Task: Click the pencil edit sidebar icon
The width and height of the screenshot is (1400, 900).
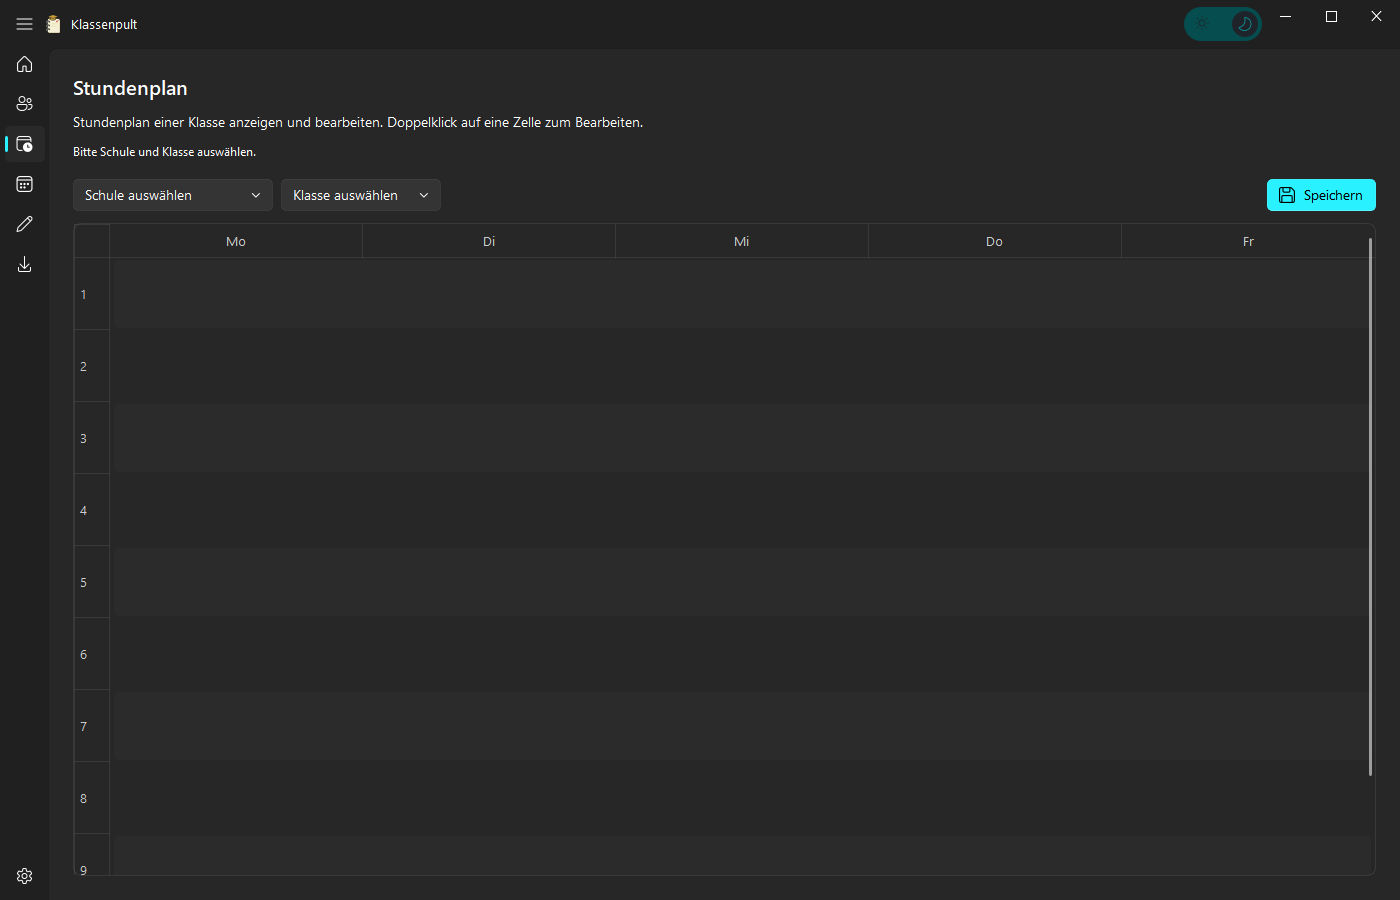Action: point(24,224)
